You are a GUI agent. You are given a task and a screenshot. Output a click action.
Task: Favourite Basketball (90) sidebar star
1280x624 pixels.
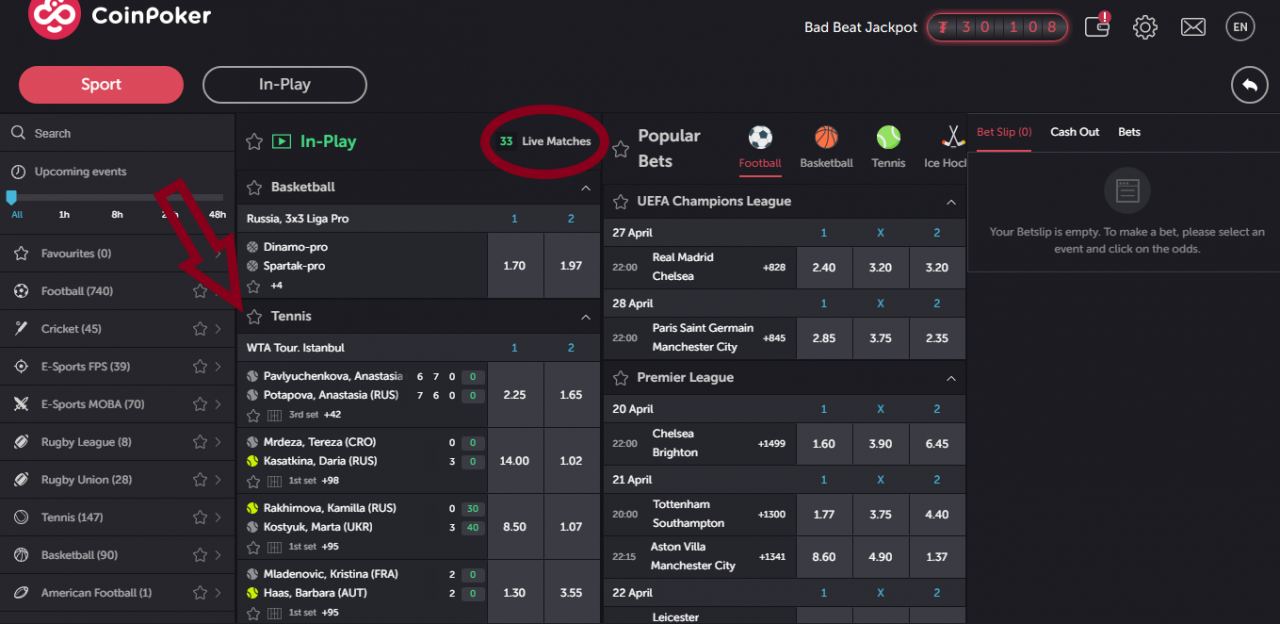tap(200, 555)
